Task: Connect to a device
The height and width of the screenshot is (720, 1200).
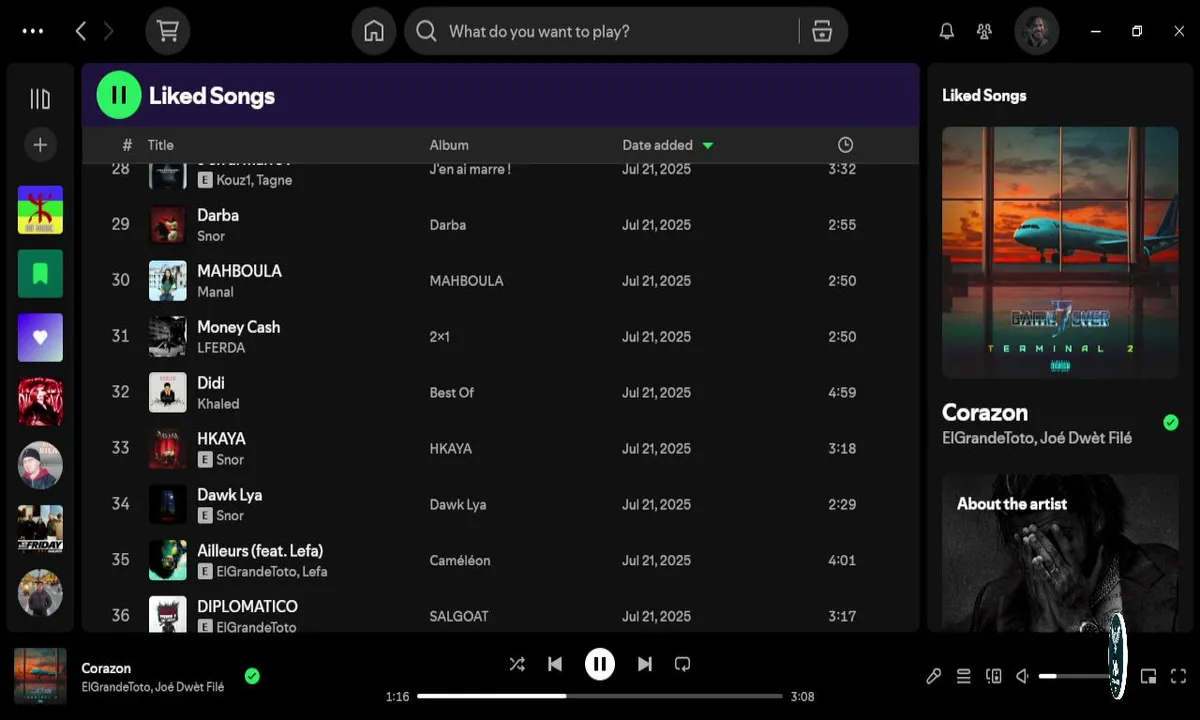Action: coord(993,676)
